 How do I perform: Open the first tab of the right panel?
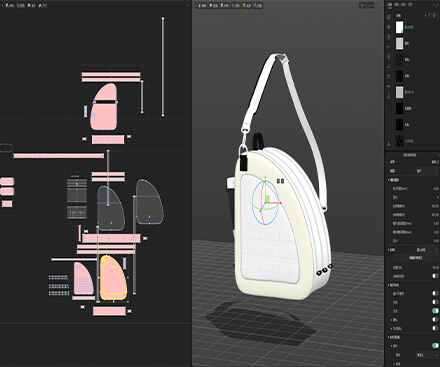point(390,5)
